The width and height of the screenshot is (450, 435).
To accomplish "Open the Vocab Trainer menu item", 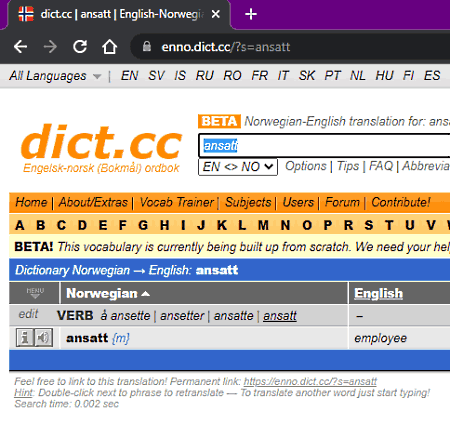I will 177,202.
